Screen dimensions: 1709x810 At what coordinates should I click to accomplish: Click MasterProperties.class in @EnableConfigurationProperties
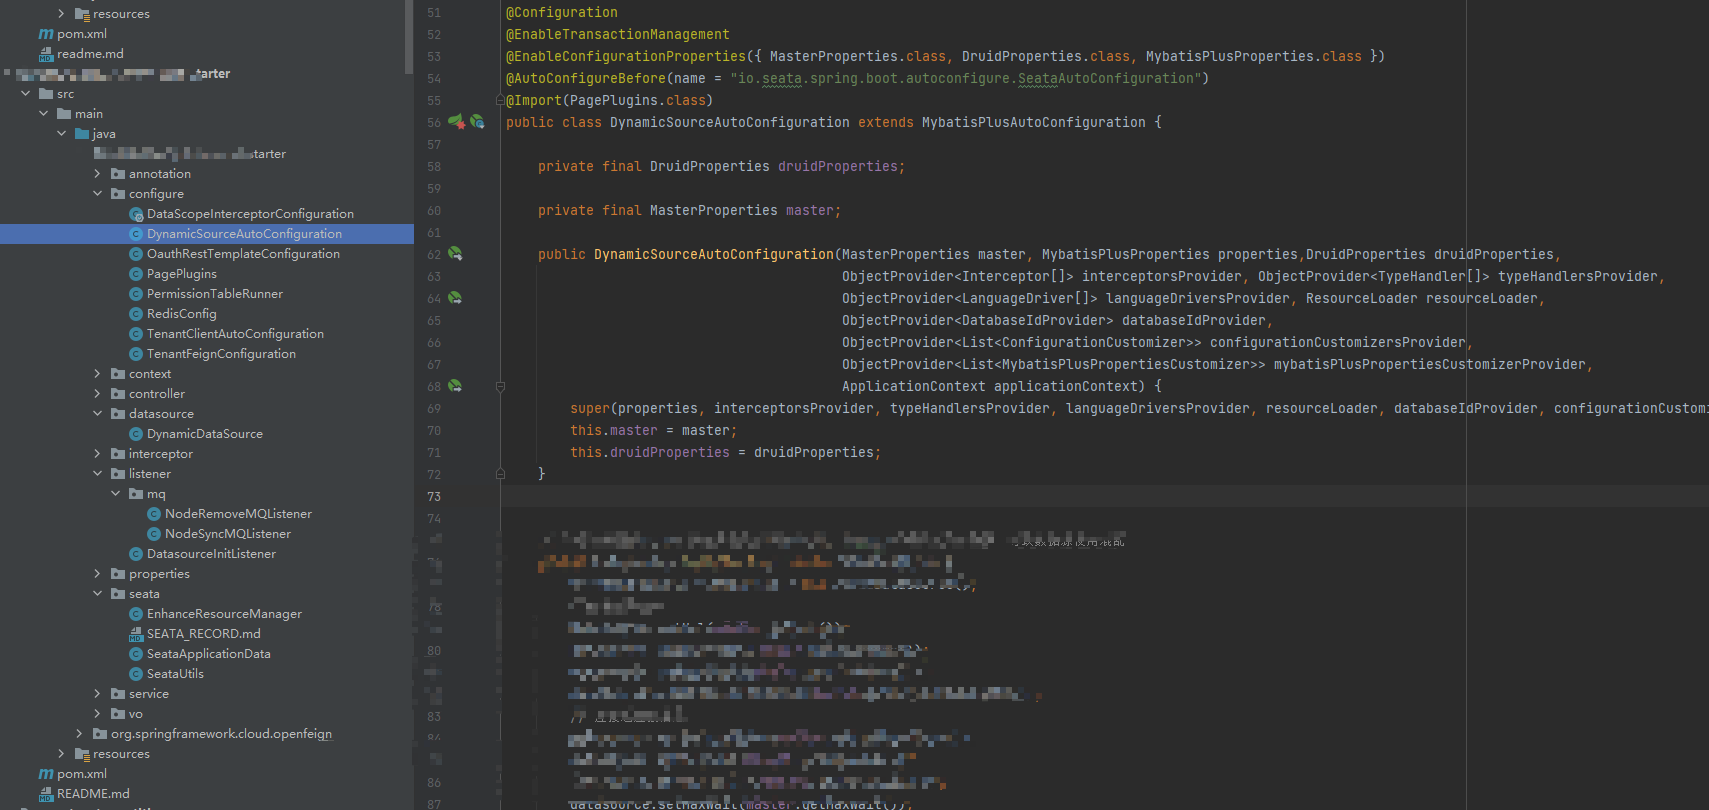(x=857, y=56)
